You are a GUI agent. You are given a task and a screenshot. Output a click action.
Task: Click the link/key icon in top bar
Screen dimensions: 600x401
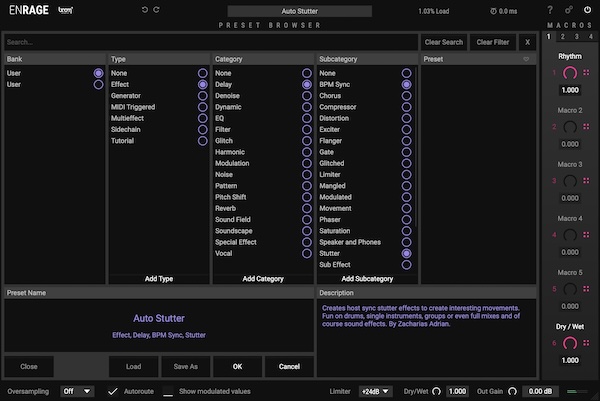(x=569, y=10)
